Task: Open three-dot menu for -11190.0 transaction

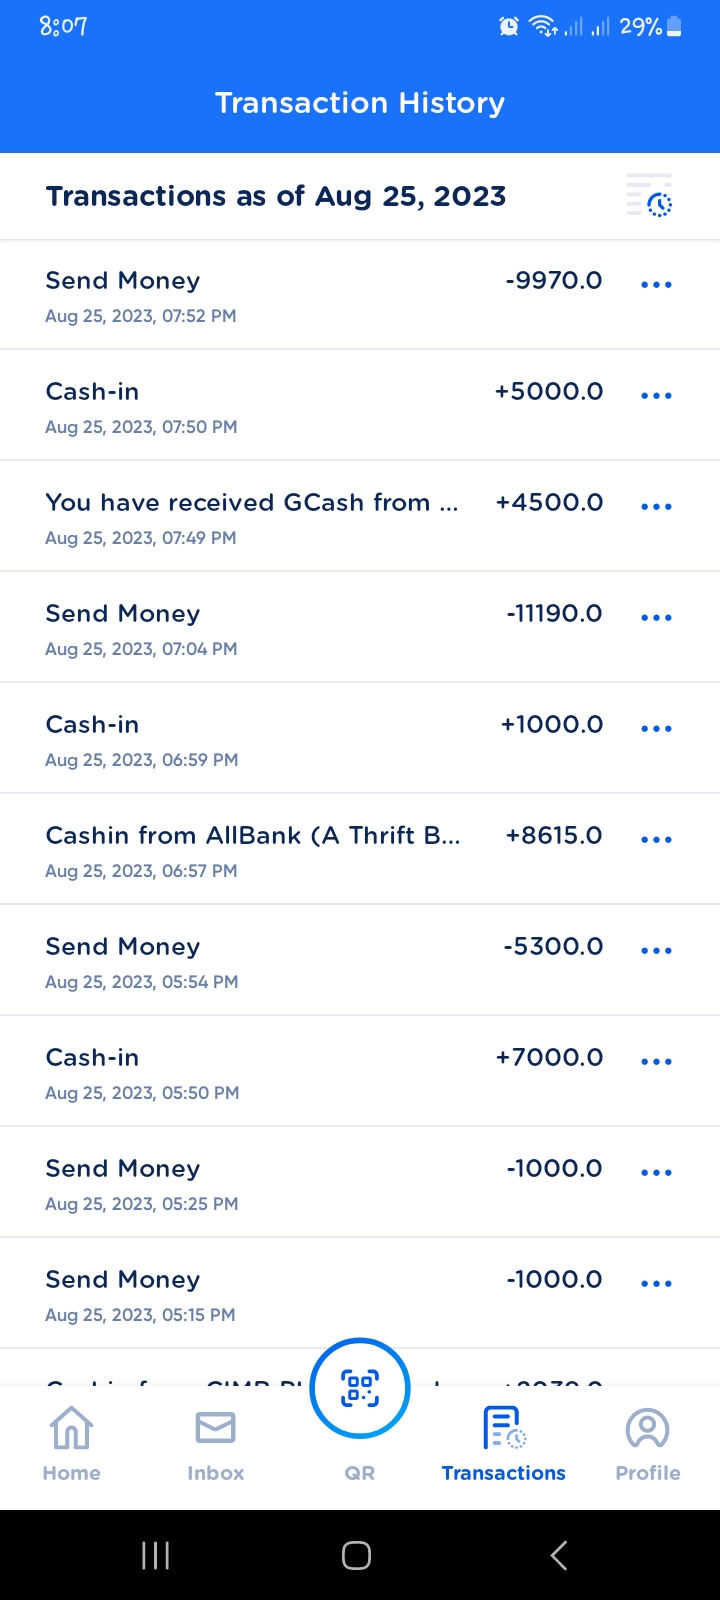Action: click(x=656, y=618)
